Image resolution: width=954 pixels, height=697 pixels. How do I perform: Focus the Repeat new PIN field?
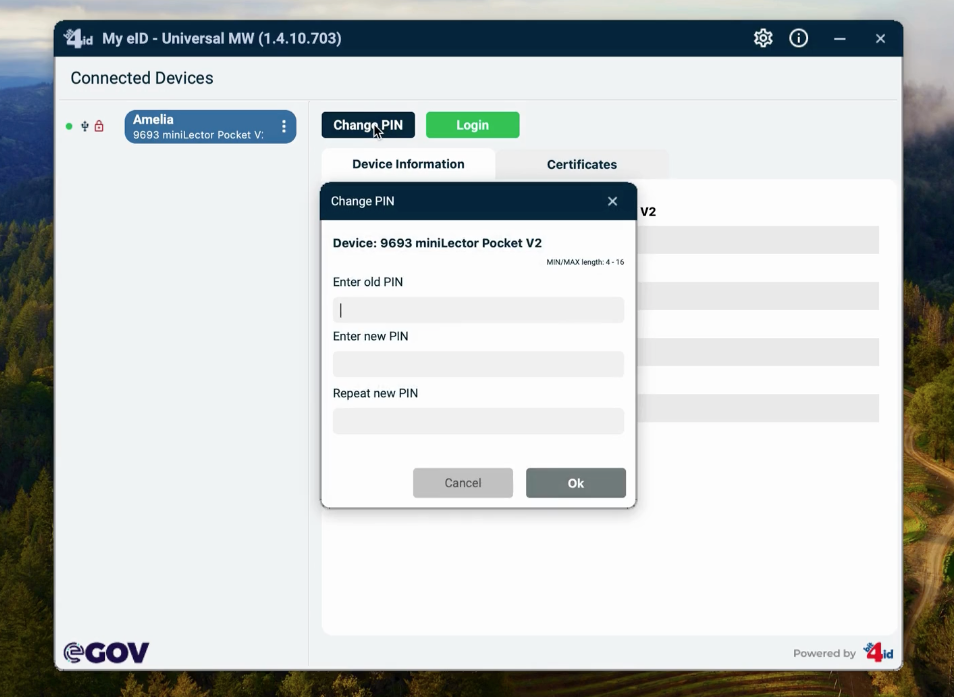click(x=478, y=421)
